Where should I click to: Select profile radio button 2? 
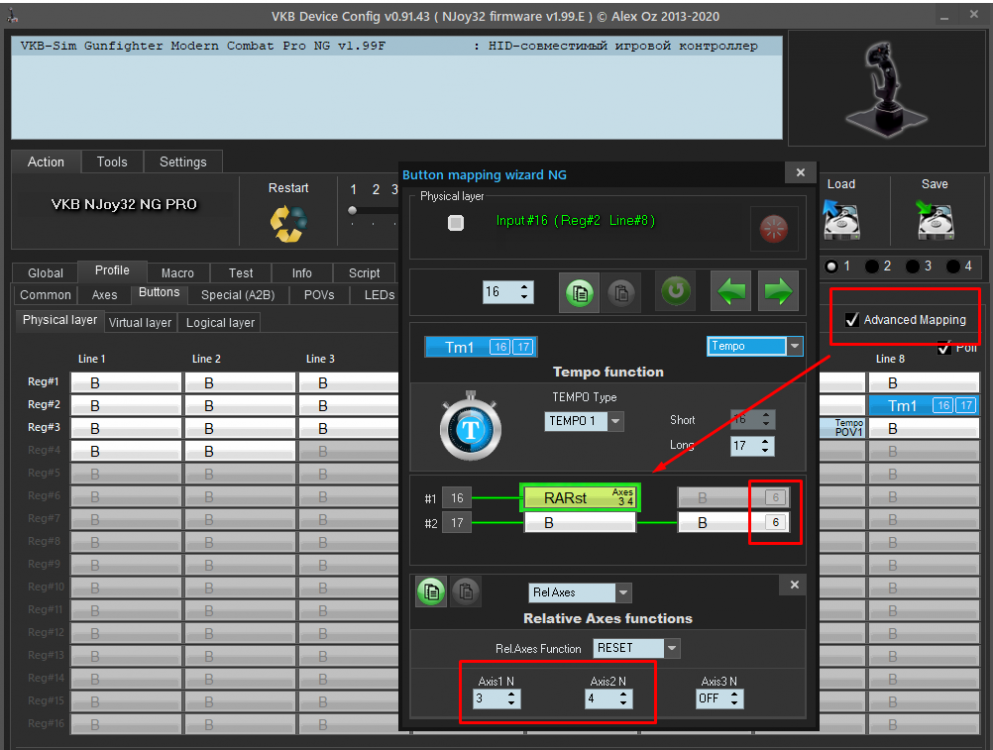[873, 266]
